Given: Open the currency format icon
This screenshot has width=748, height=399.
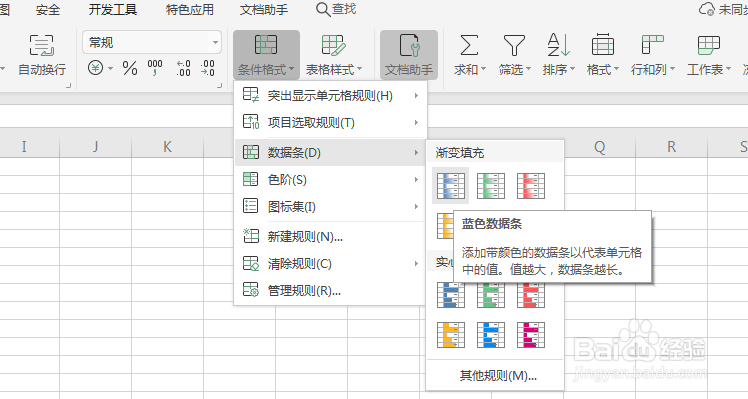Looking at the screenshot, I should tap(95, 68).
